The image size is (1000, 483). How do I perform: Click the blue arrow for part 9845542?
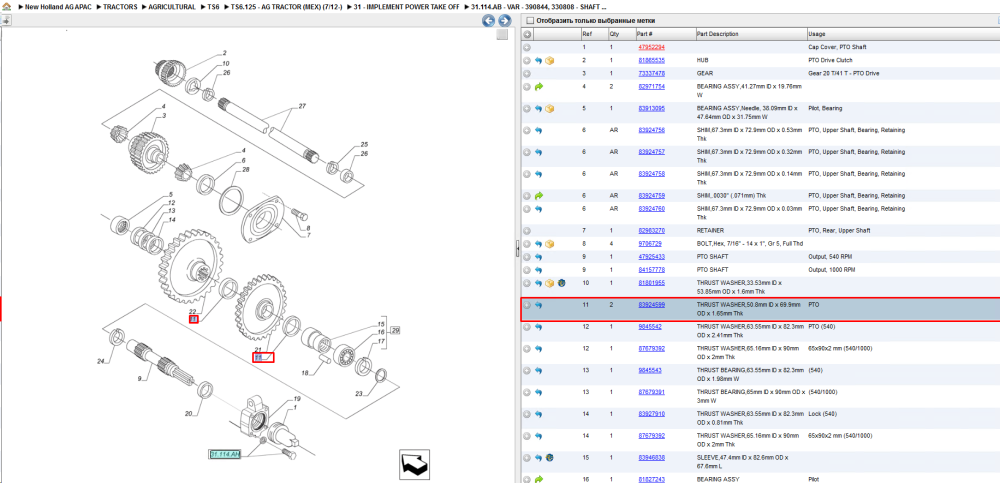click(538, 327)
